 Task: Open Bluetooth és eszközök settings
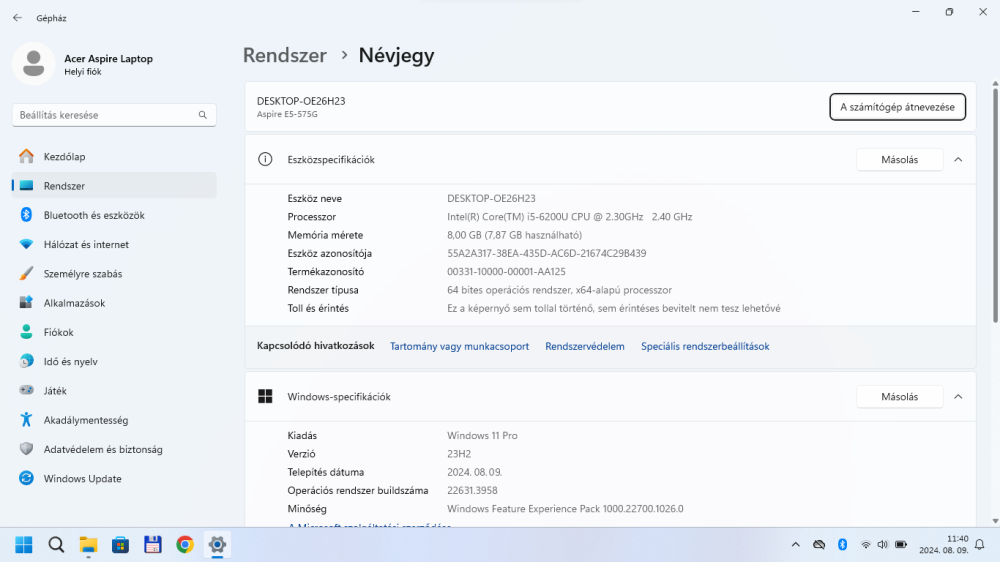[x=94, y=215]
